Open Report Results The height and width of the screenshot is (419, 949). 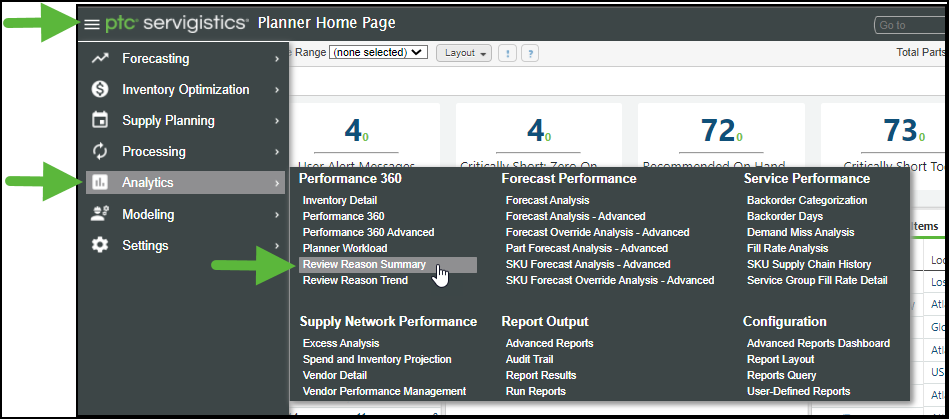pos(541,375)
